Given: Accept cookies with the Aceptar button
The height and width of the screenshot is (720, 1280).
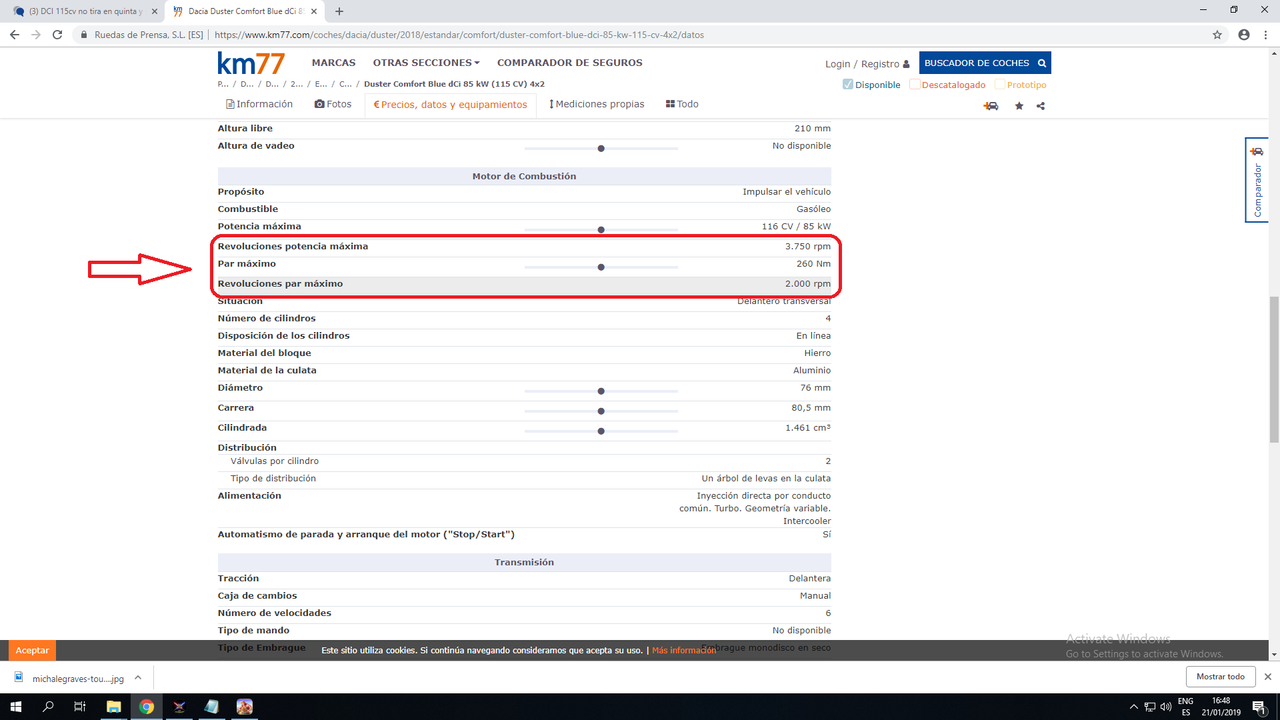Looking at the screenshot, I should pos(32,650).
